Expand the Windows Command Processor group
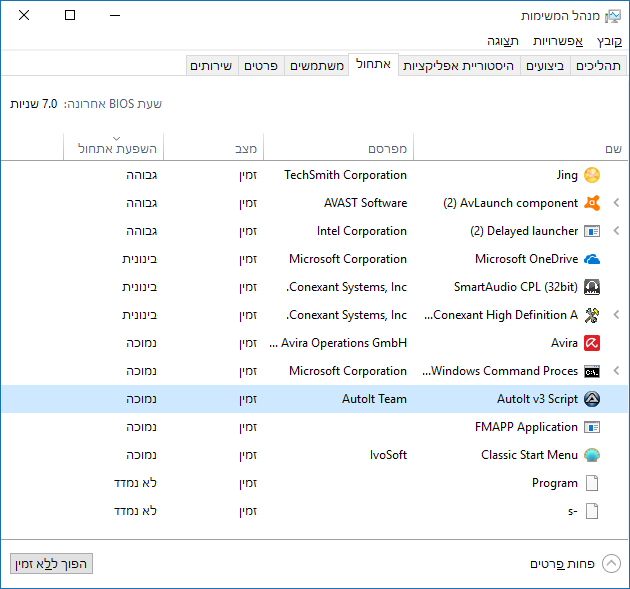 [x=616, y=371]
